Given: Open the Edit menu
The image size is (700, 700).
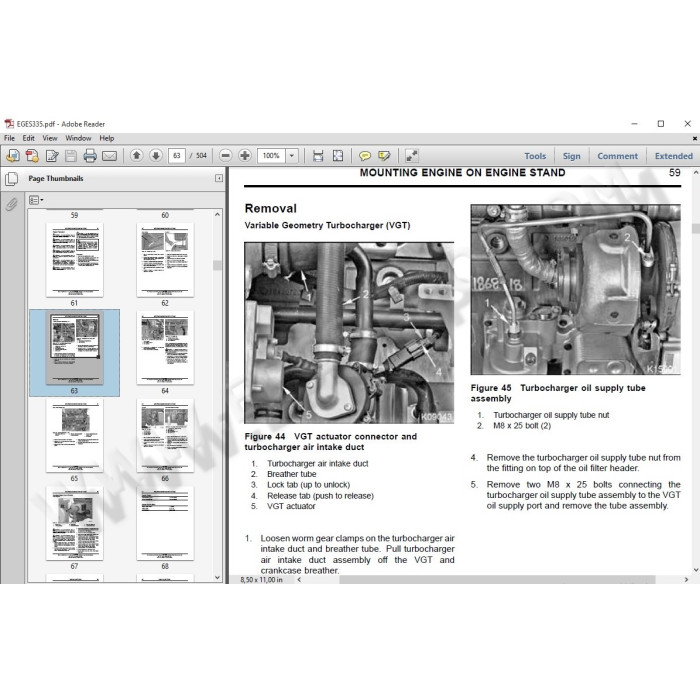Looking at the screenshot, I should click(x=29, y=138).
